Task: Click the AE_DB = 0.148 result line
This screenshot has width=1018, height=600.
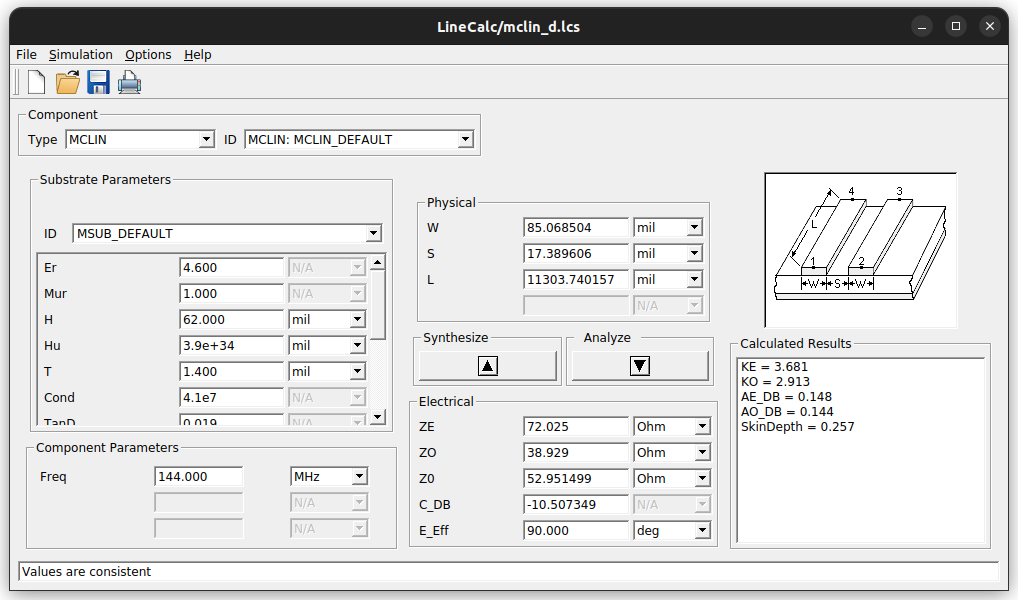Action: pyautogui.click(x=786, y=397)
